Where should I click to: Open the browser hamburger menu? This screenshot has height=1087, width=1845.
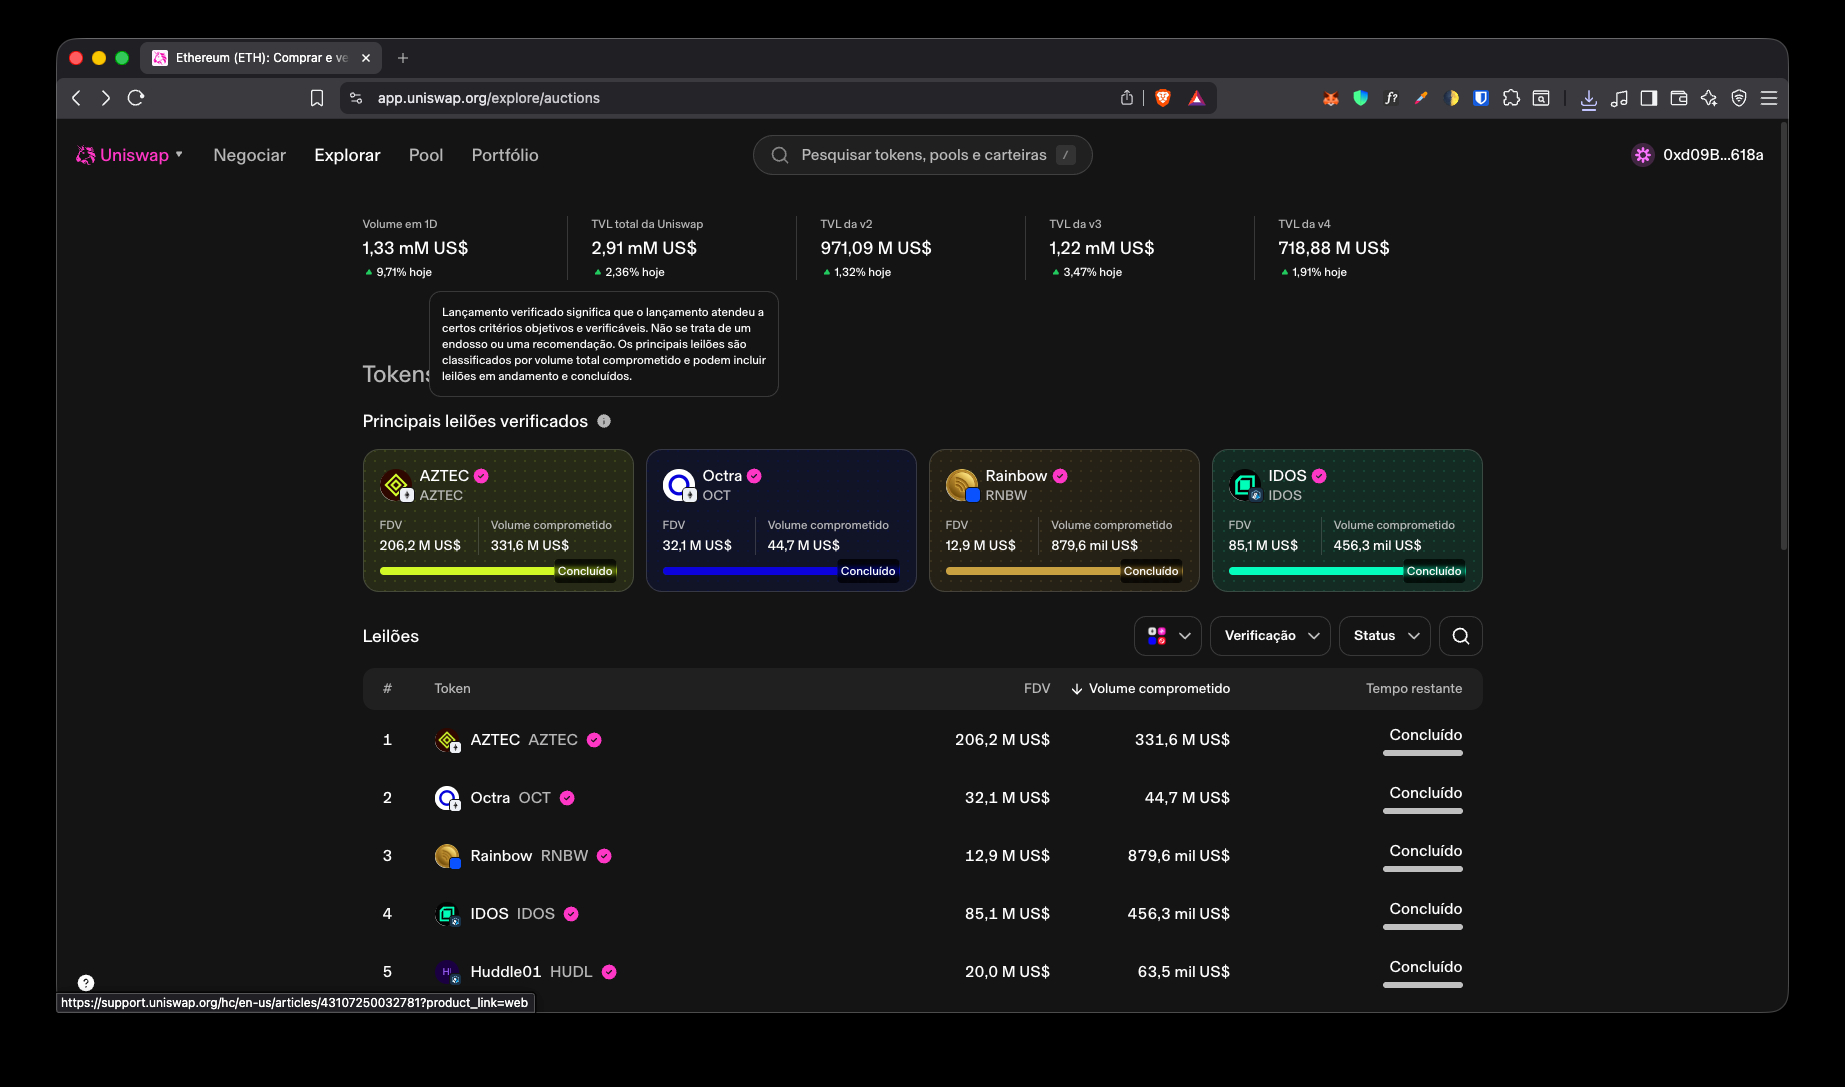click(1769, 98)
